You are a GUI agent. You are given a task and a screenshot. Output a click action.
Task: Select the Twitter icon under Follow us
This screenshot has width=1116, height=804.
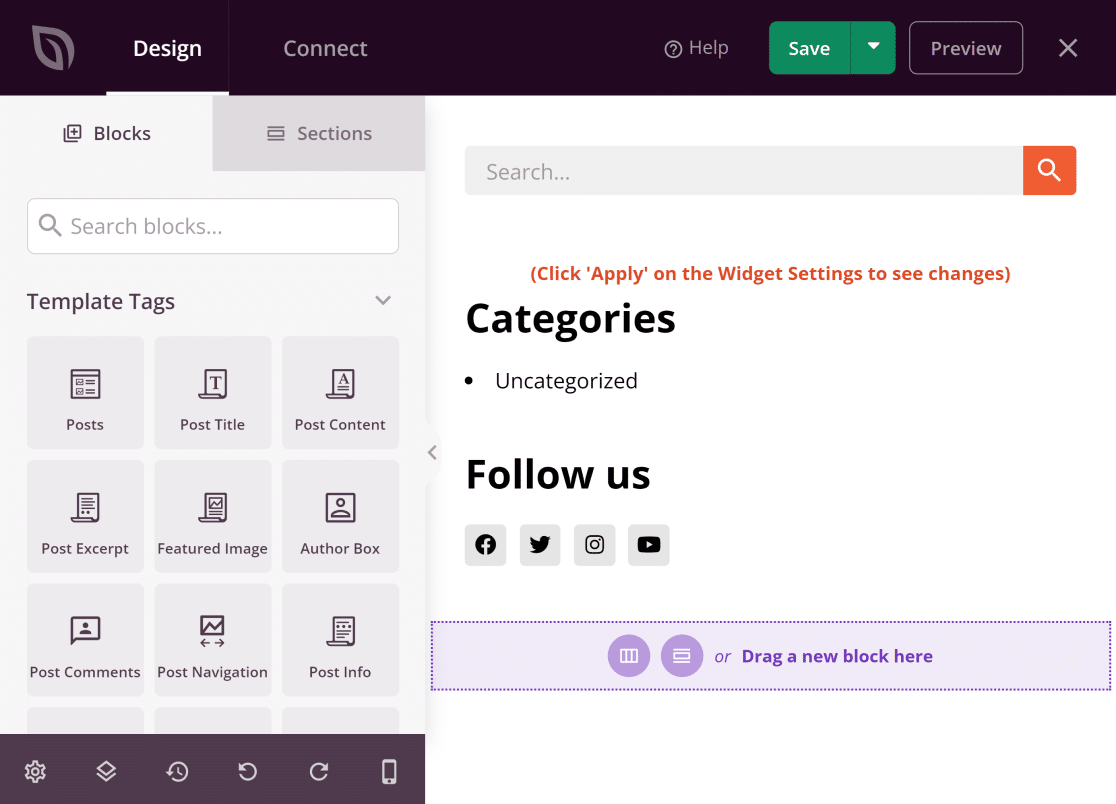540,545
